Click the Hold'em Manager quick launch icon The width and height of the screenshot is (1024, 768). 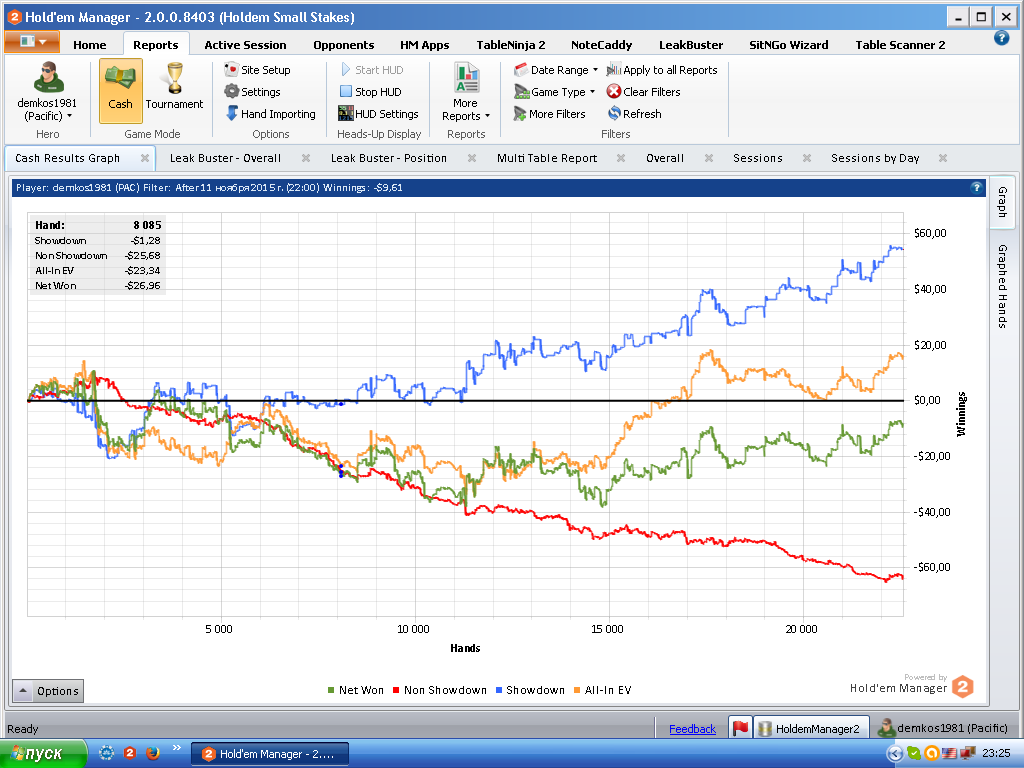tap(129, 753)
